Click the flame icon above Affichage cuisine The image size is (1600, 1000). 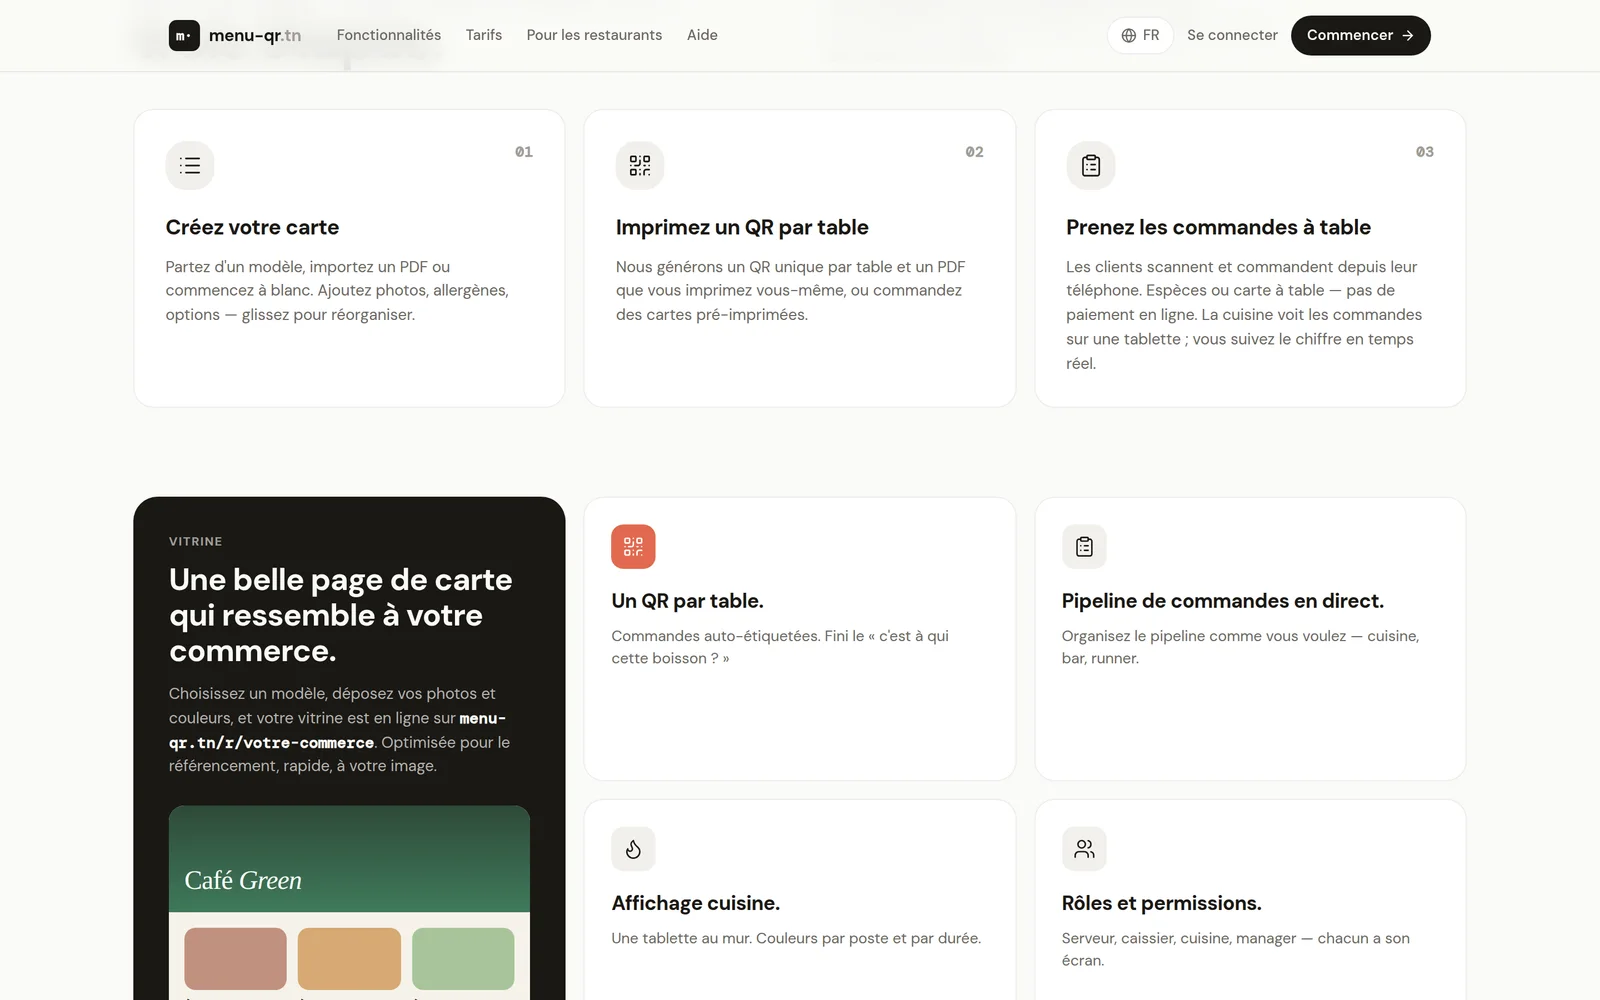pos(633,849)
